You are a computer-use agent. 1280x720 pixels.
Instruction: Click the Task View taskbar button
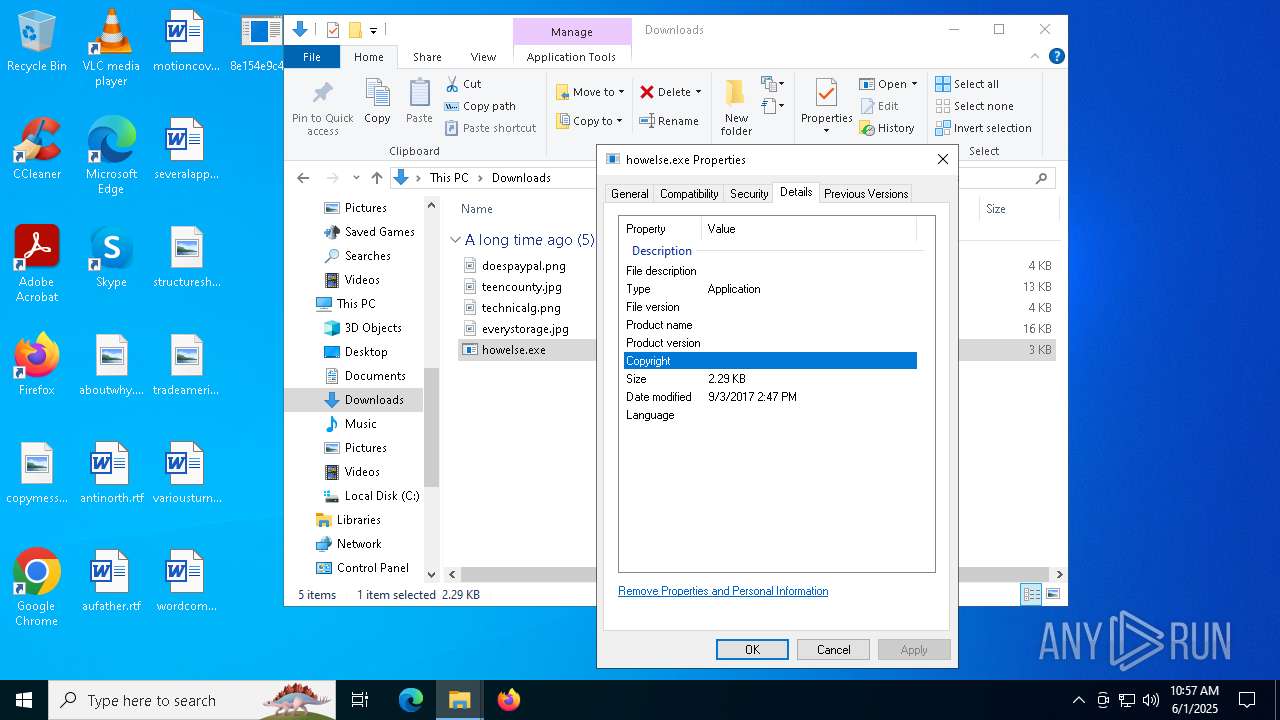(360, 700)
